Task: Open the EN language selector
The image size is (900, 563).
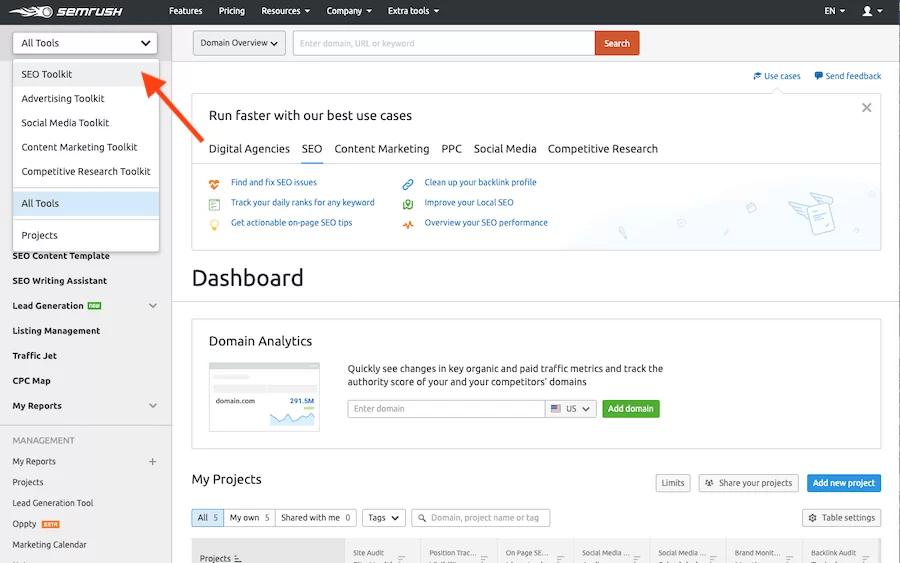Action: pyautogui.click(x=835, y=11)
